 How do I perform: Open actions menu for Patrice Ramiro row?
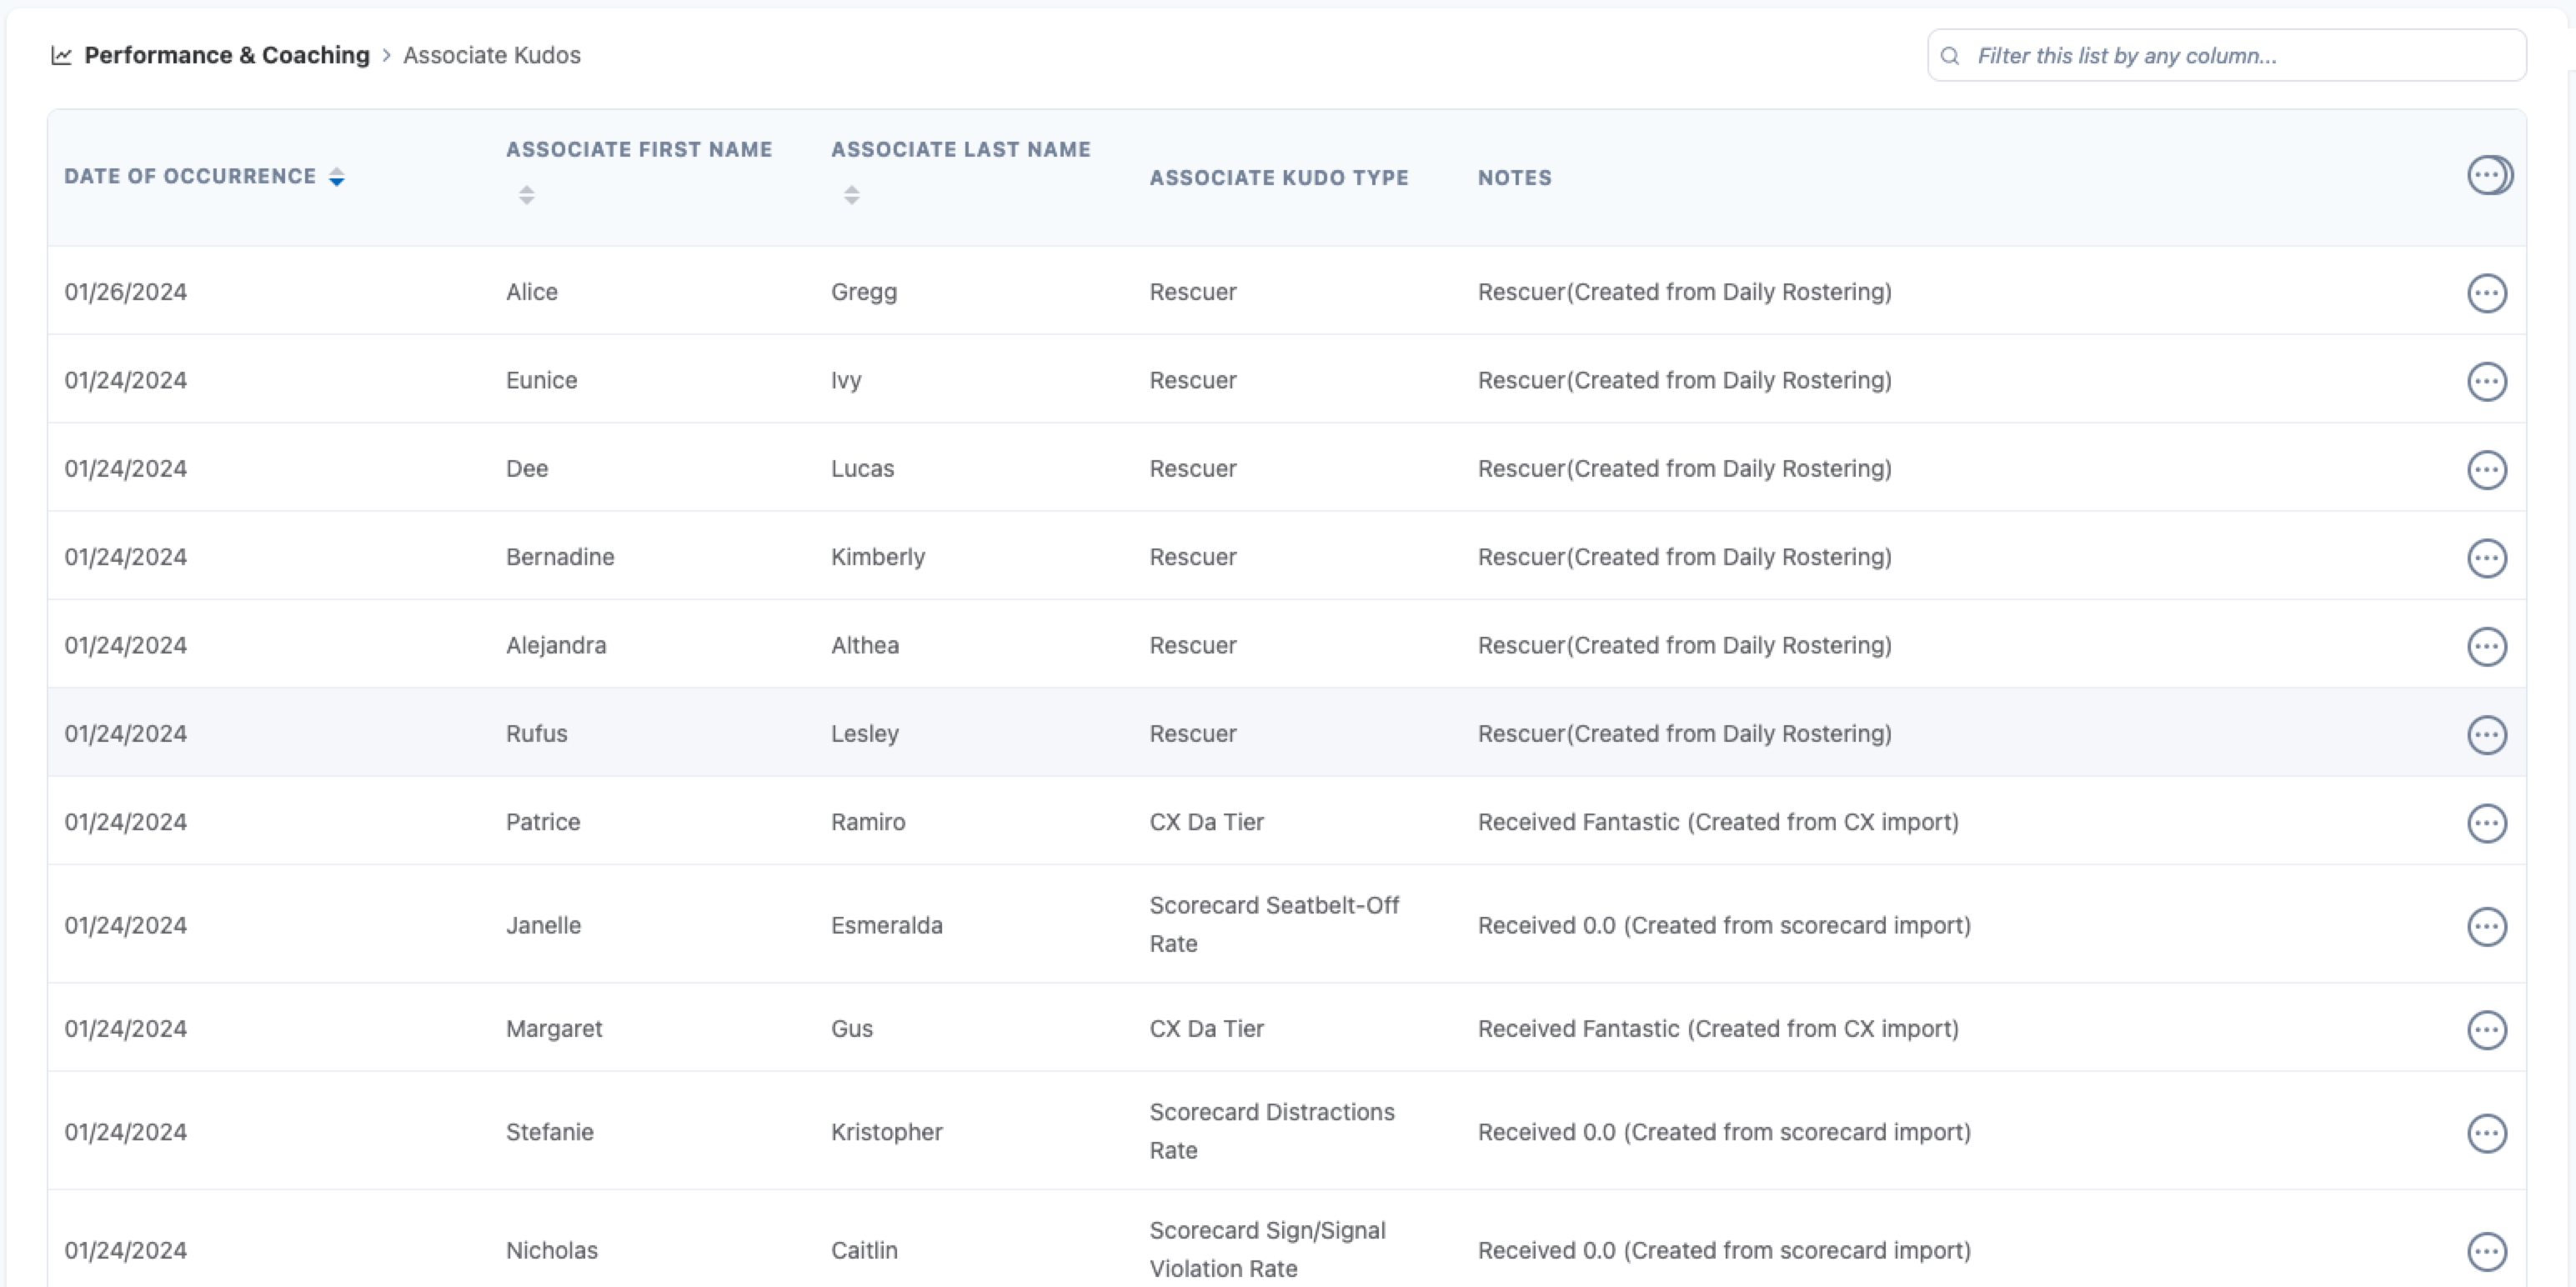2486,823
